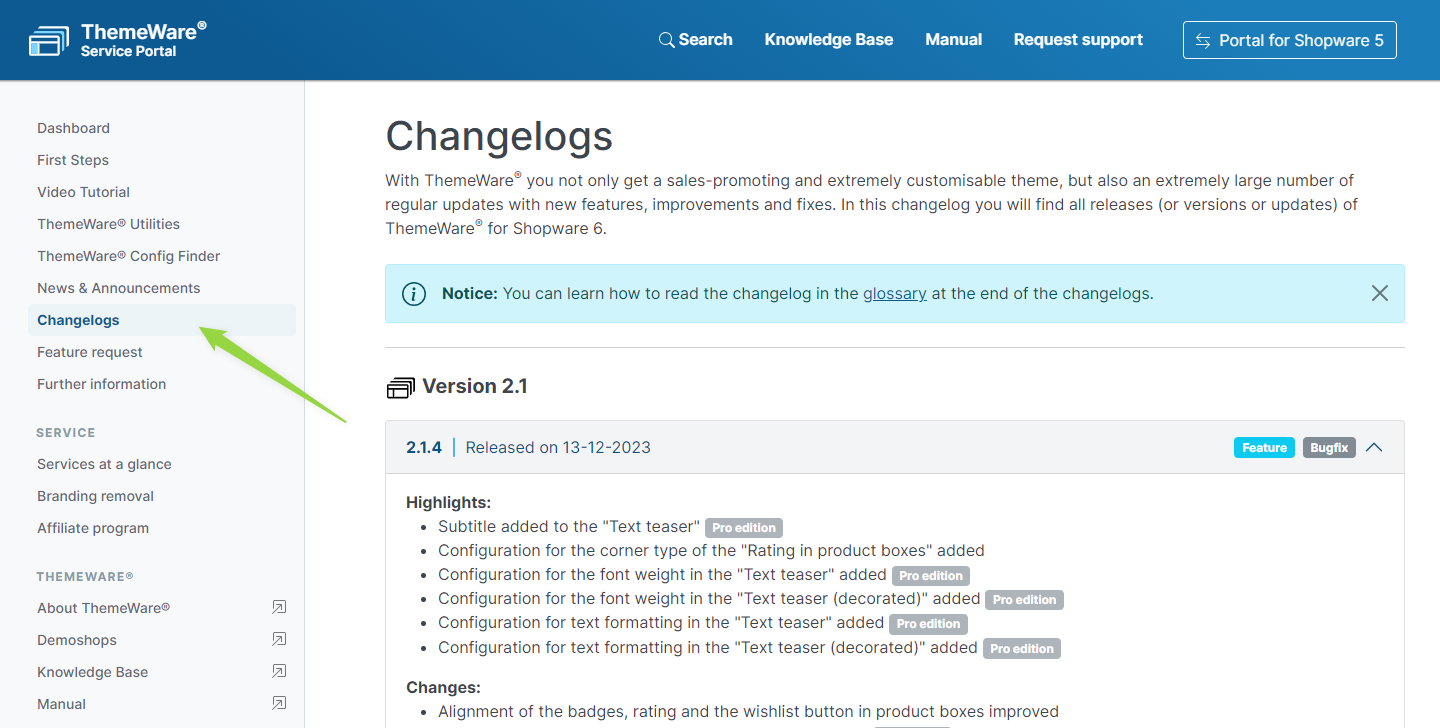Click Pro edition badge after text formatting "Text teaser (decorated)"
The width and height of the screenshot is (1440, 728).
tap(1022, 648)
